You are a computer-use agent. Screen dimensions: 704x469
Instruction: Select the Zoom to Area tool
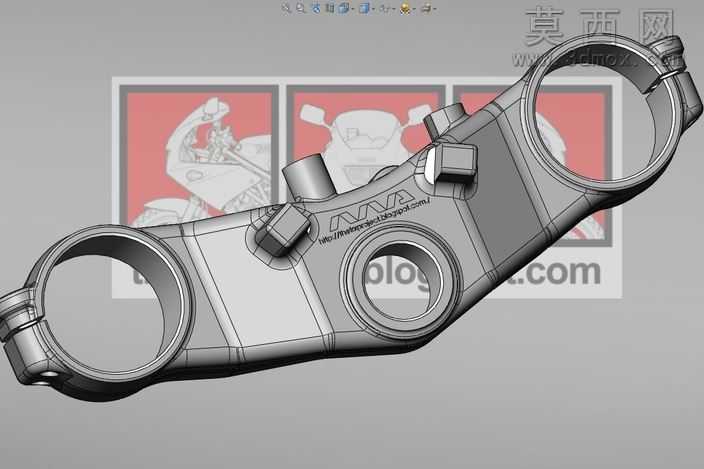pos(300,8)
